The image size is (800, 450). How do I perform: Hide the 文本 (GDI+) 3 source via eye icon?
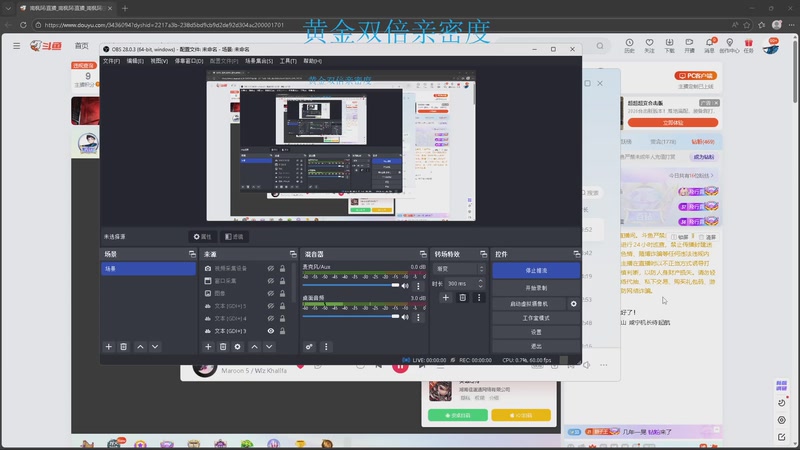coord(271,331)
